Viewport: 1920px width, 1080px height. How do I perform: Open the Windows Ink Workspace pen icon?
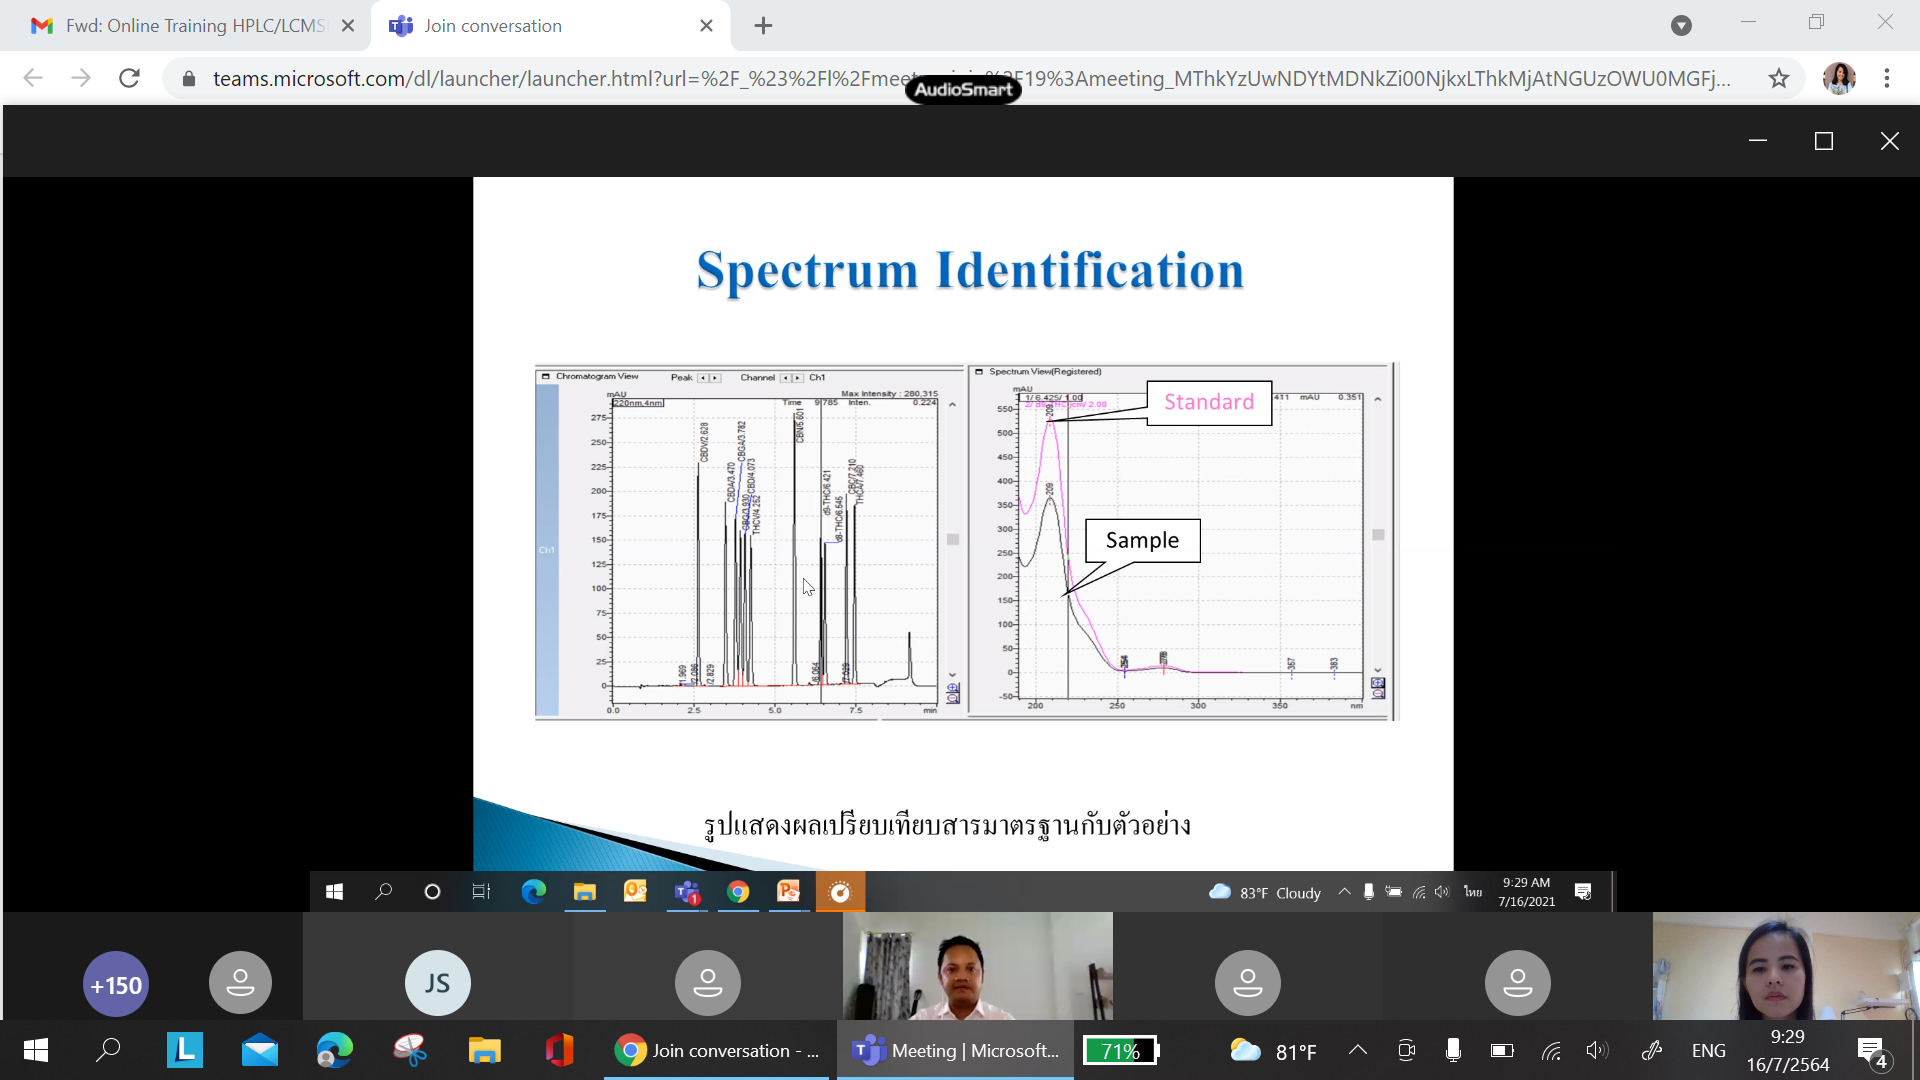point(1652,1050)
